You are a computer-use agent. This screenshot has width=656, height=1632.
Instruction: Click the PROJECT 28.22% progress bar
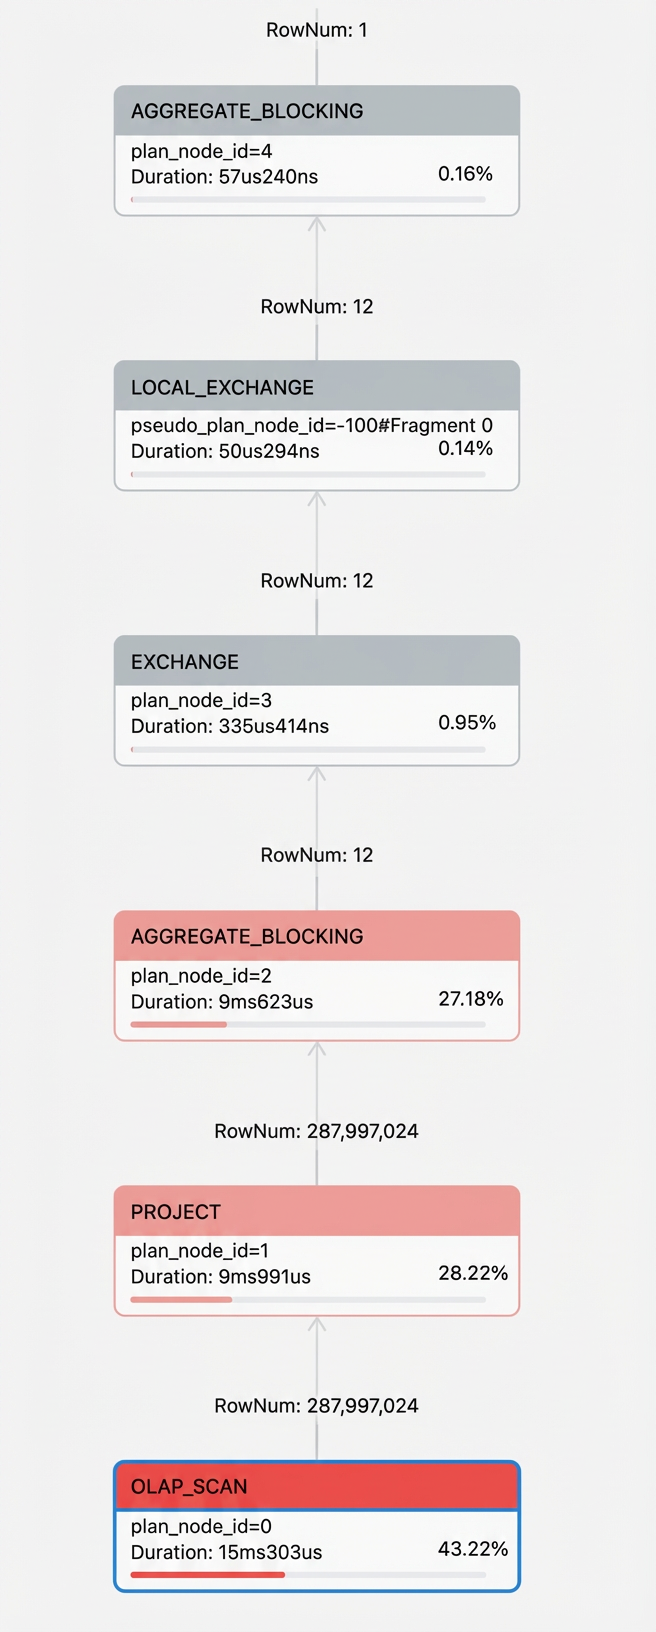tap(308, 1300)
